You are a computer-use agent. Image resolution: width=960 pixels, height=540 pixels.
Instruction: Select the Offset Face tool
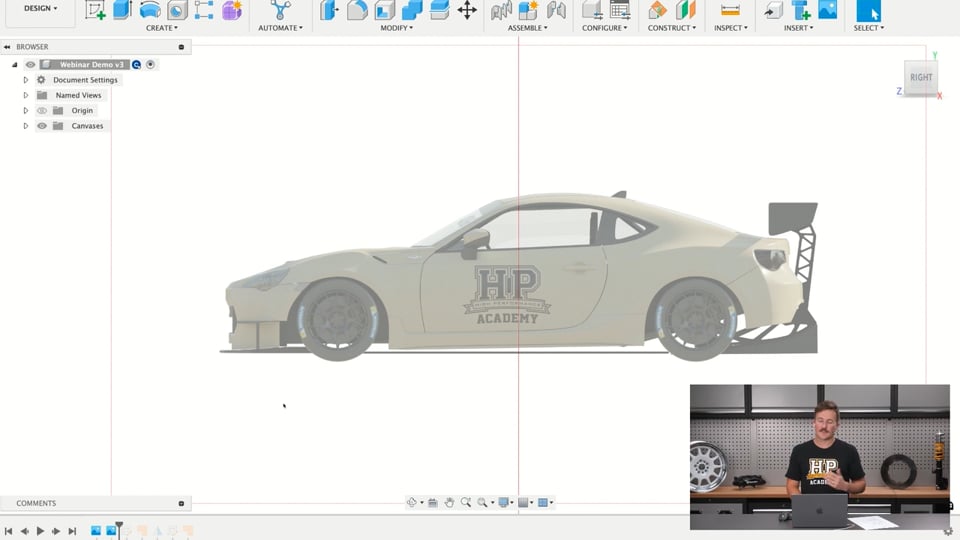(440, 10)
